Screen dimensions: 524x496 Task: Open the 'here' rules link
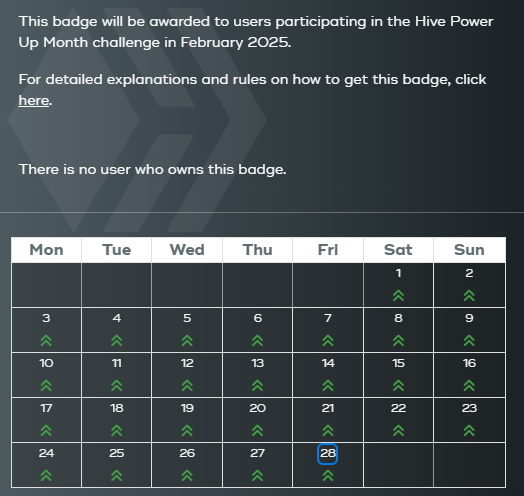[x=34, y=100]
